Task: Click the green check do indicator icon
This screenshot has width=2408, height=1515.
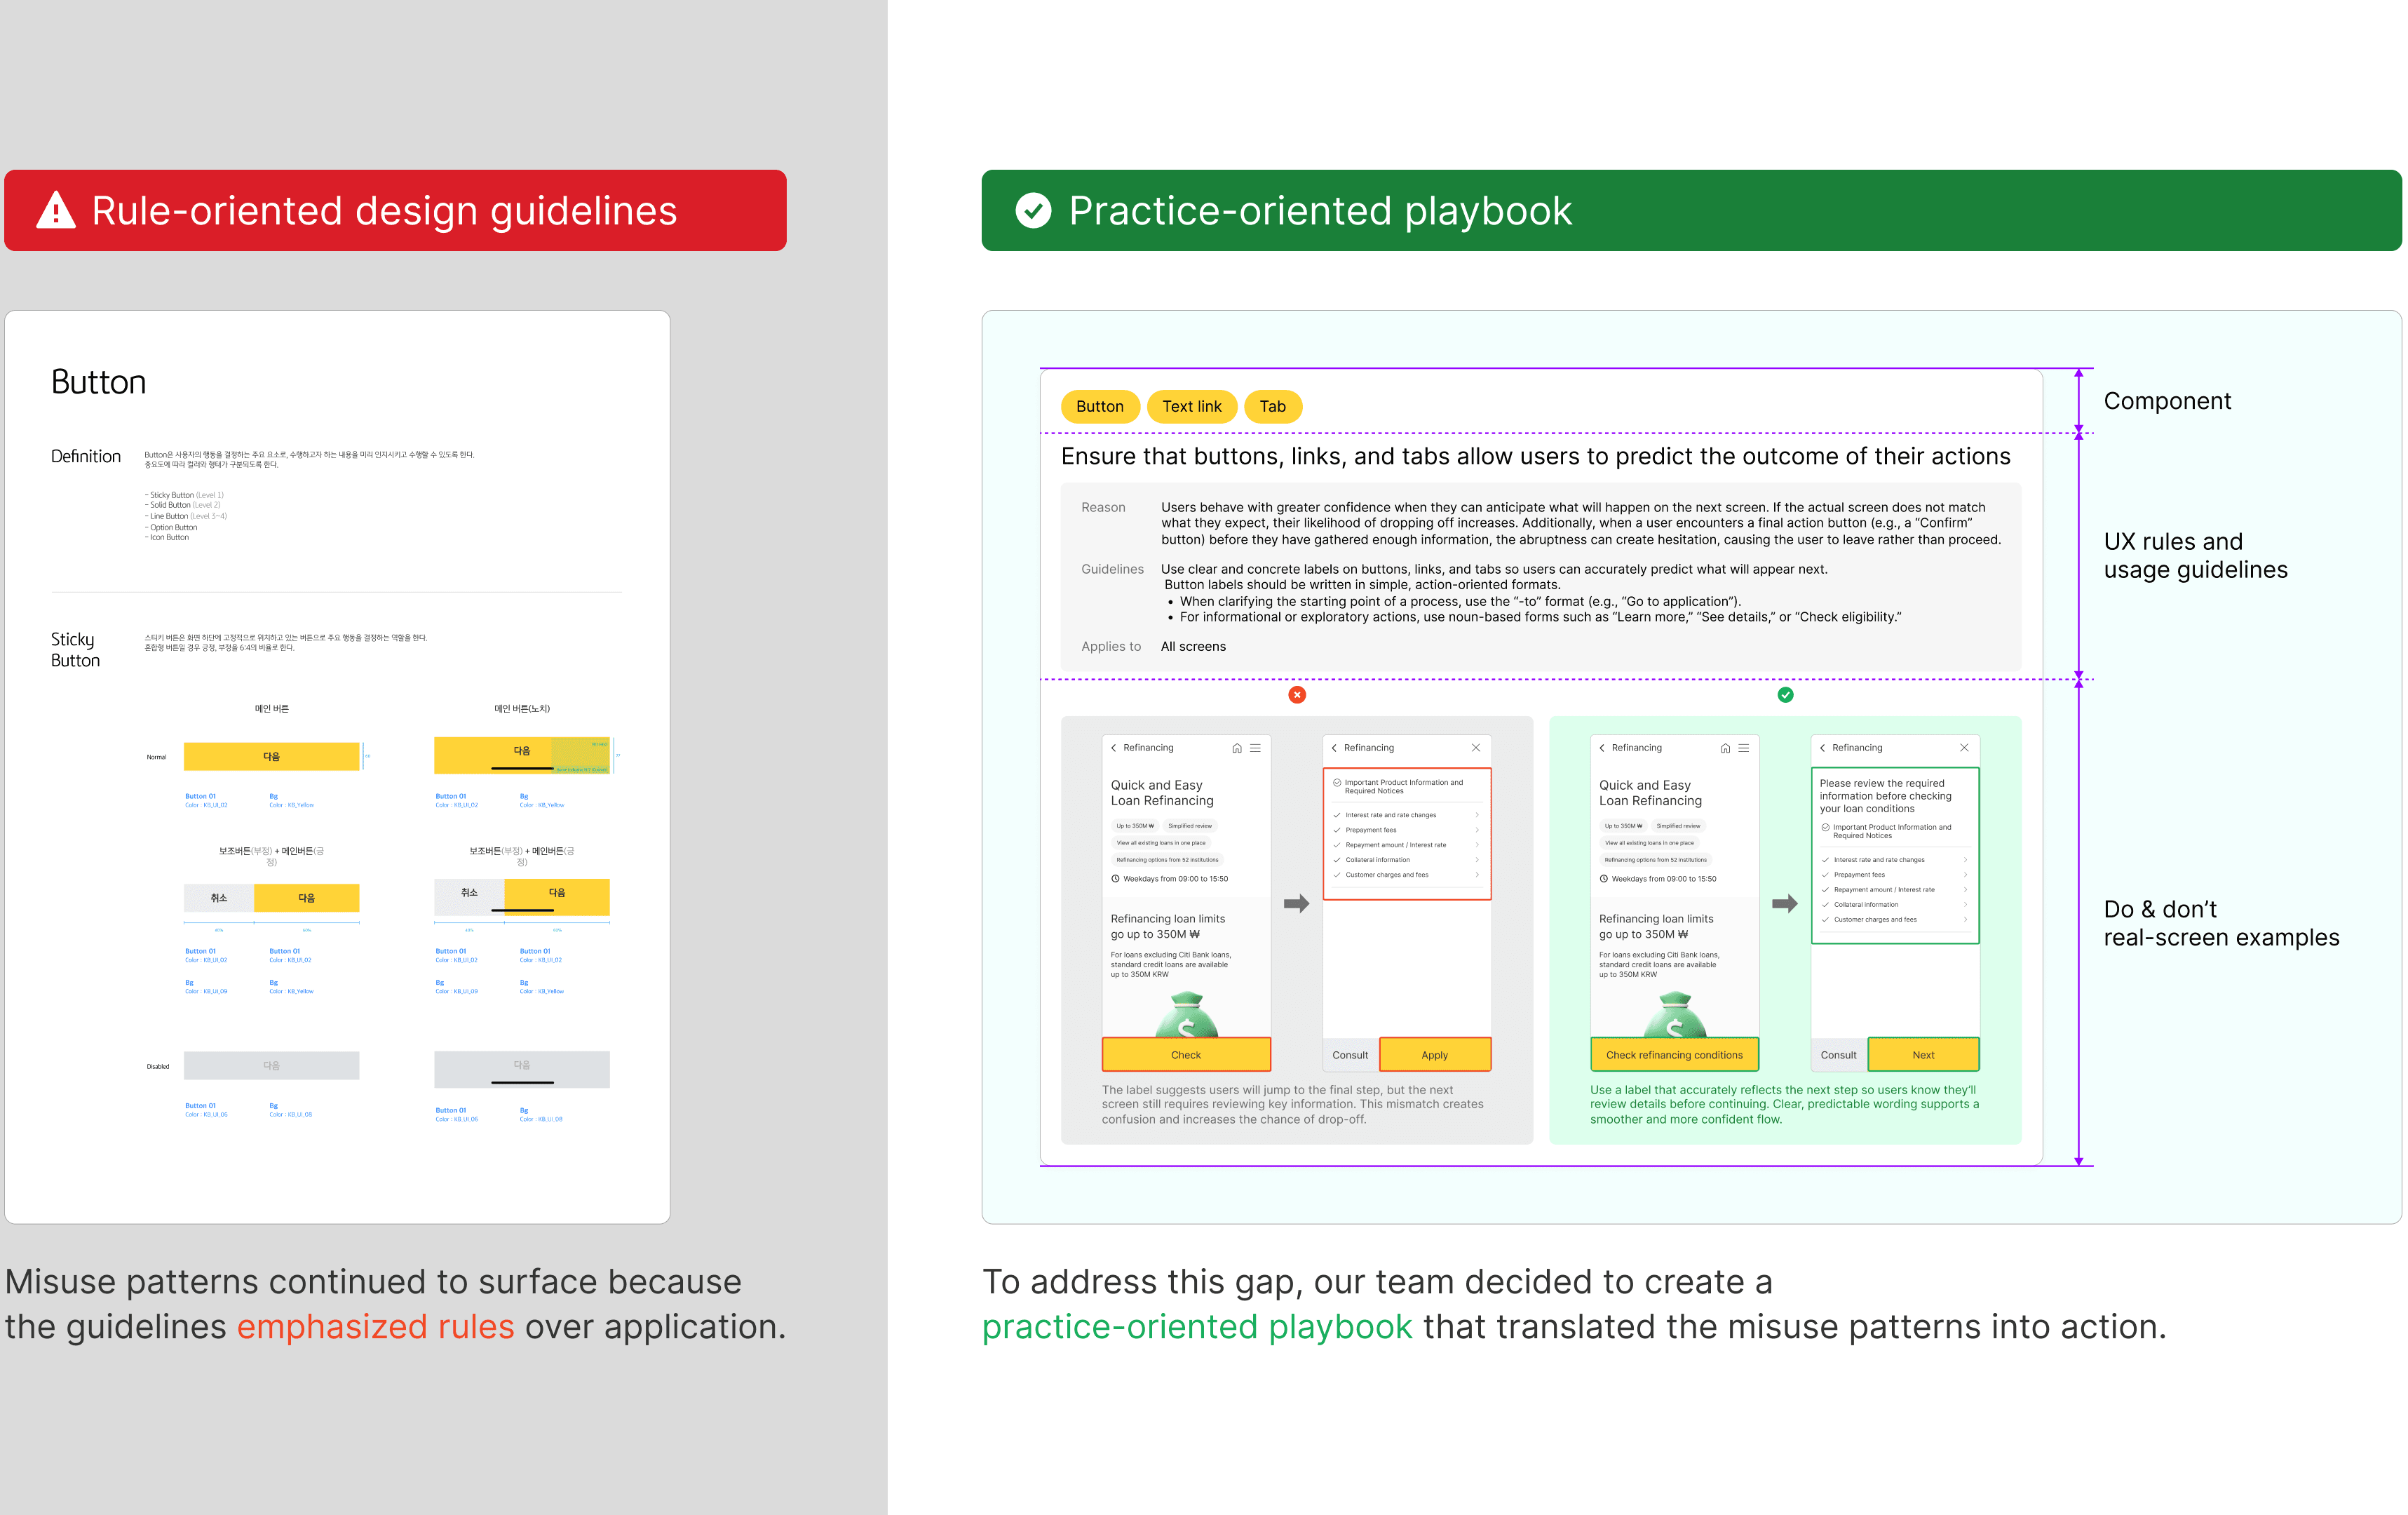Action: coord(1785,695)
